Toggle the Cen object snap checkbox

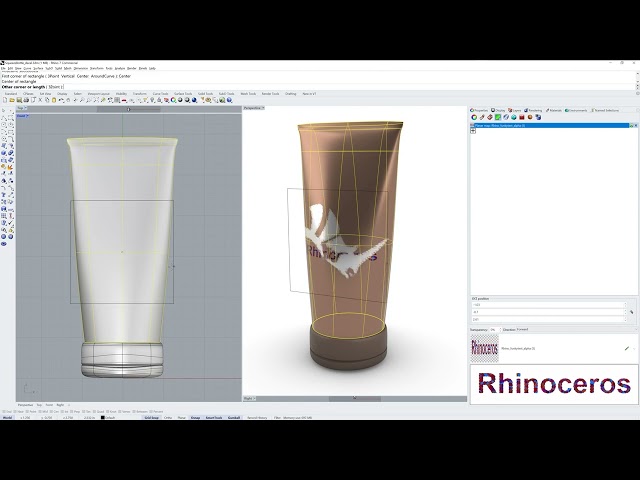(x=51, y=411)
